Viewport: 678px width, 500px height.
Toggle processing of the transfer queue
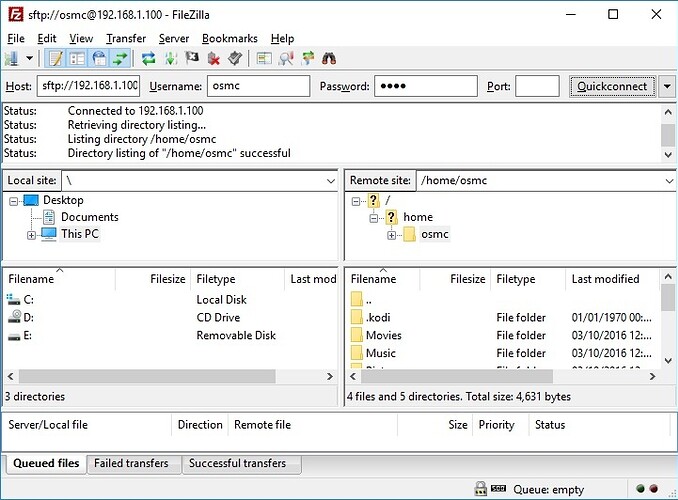tap(171, 58)
